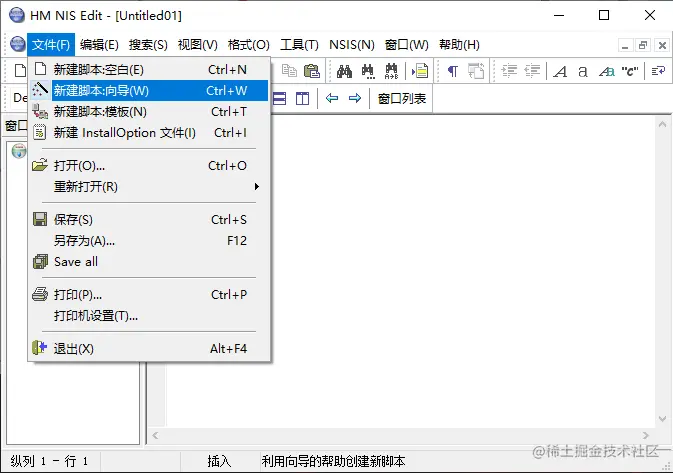Click the editor vertical scrollbar up arrow
Image resolution: width=673 pixels, height=473 pixels.
(x=662, y=124)
